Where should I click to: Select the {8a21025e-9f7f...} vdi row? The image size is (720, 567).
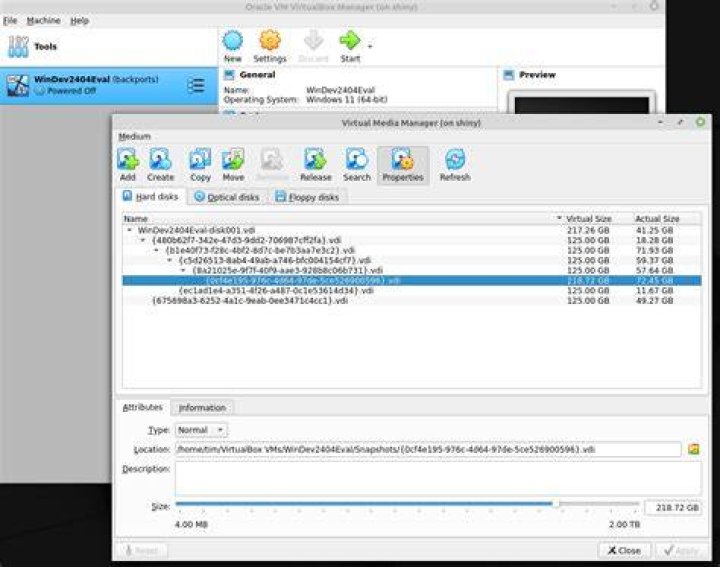(x=412, y=270)
